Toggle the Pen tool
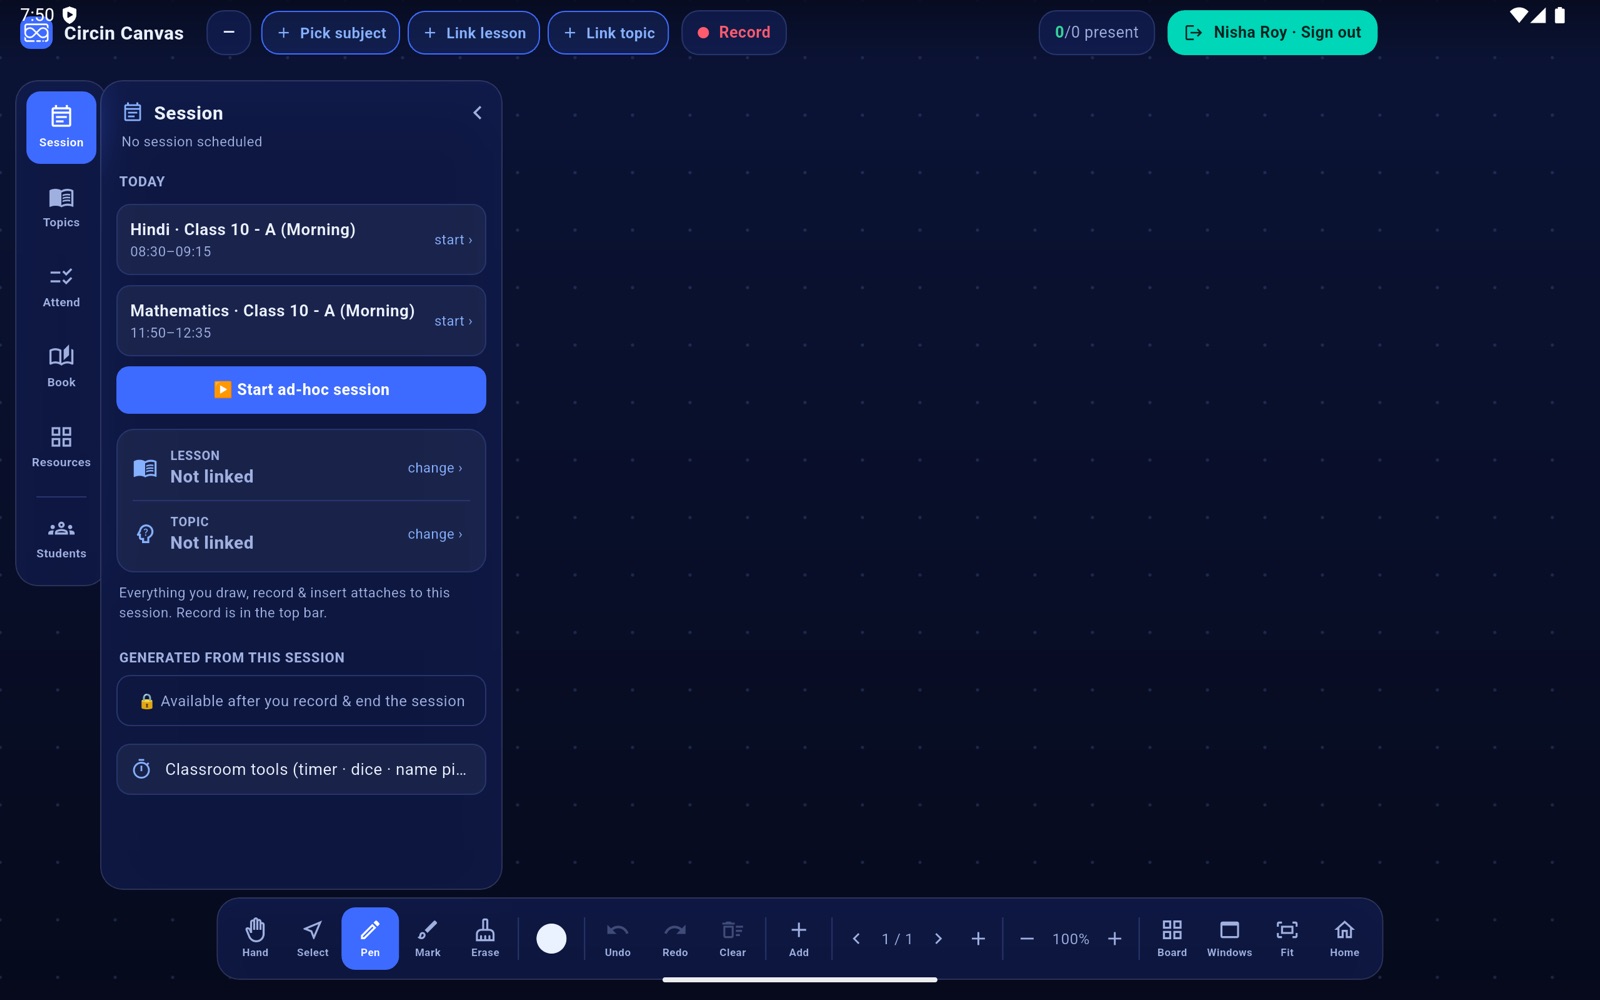The width and height of the screenshot is (1600, 1000). [x=370, y=938]
